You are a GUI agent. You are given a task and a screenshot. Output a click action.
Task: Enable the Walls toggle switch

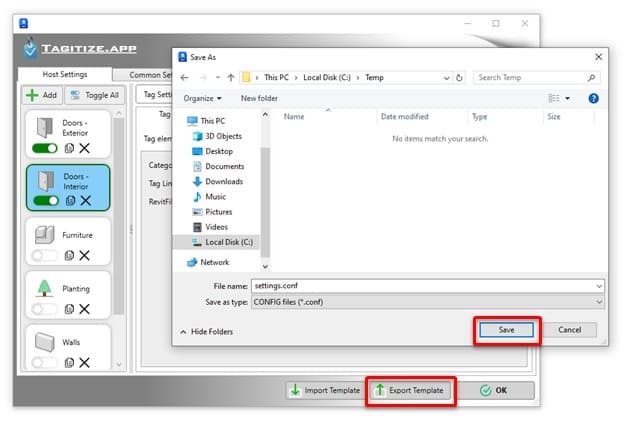point(44,362)
